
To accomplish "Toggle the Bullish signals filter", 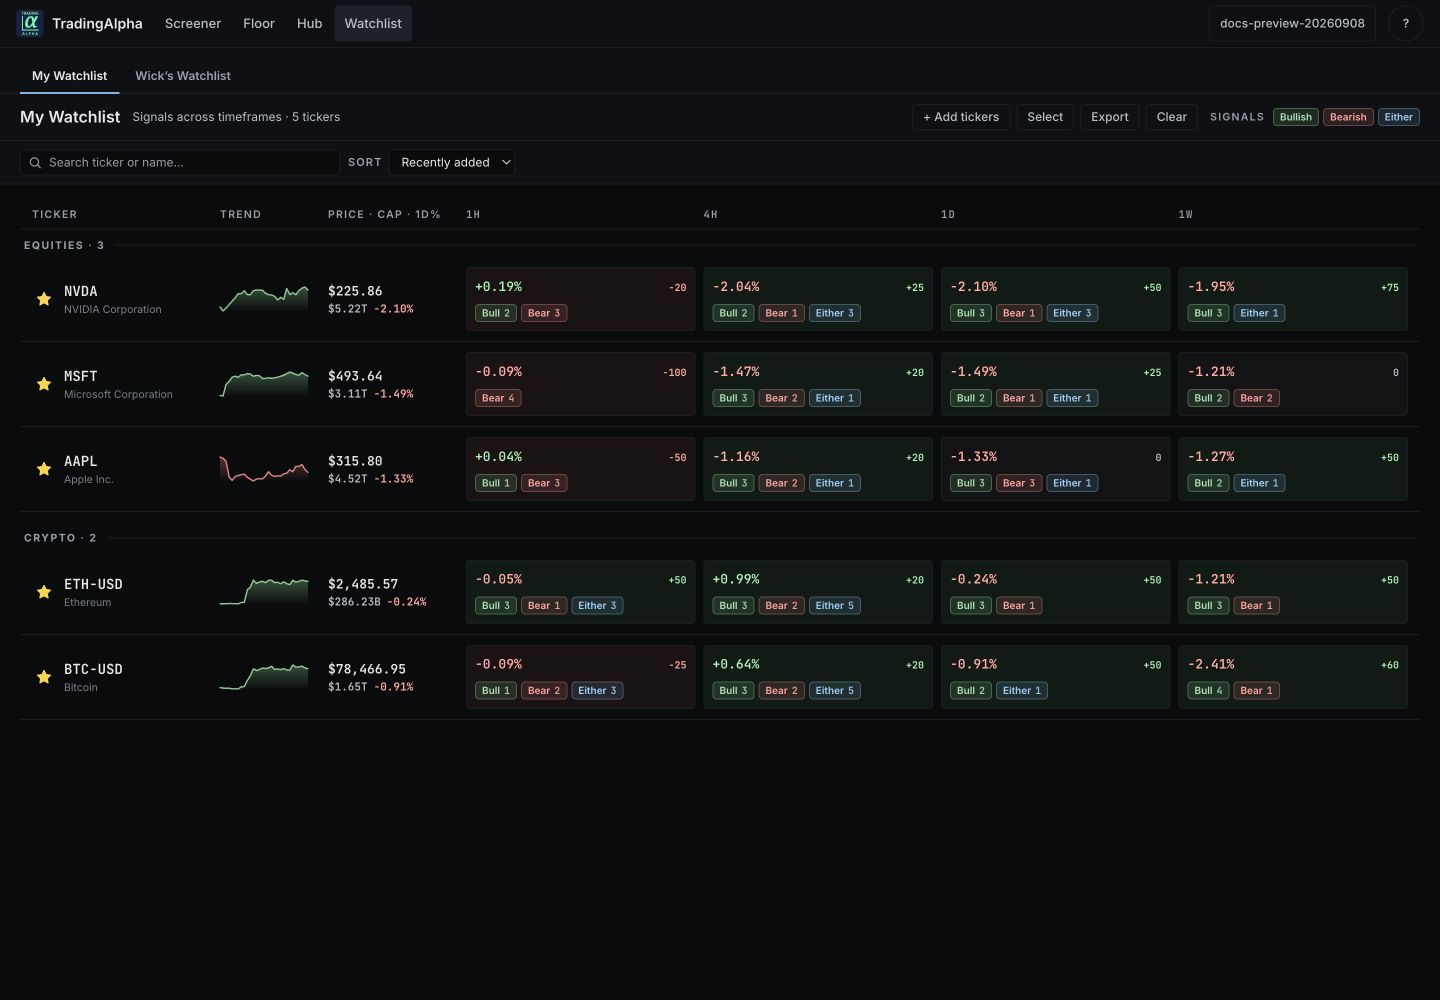I will click(x=1295, y=117).
